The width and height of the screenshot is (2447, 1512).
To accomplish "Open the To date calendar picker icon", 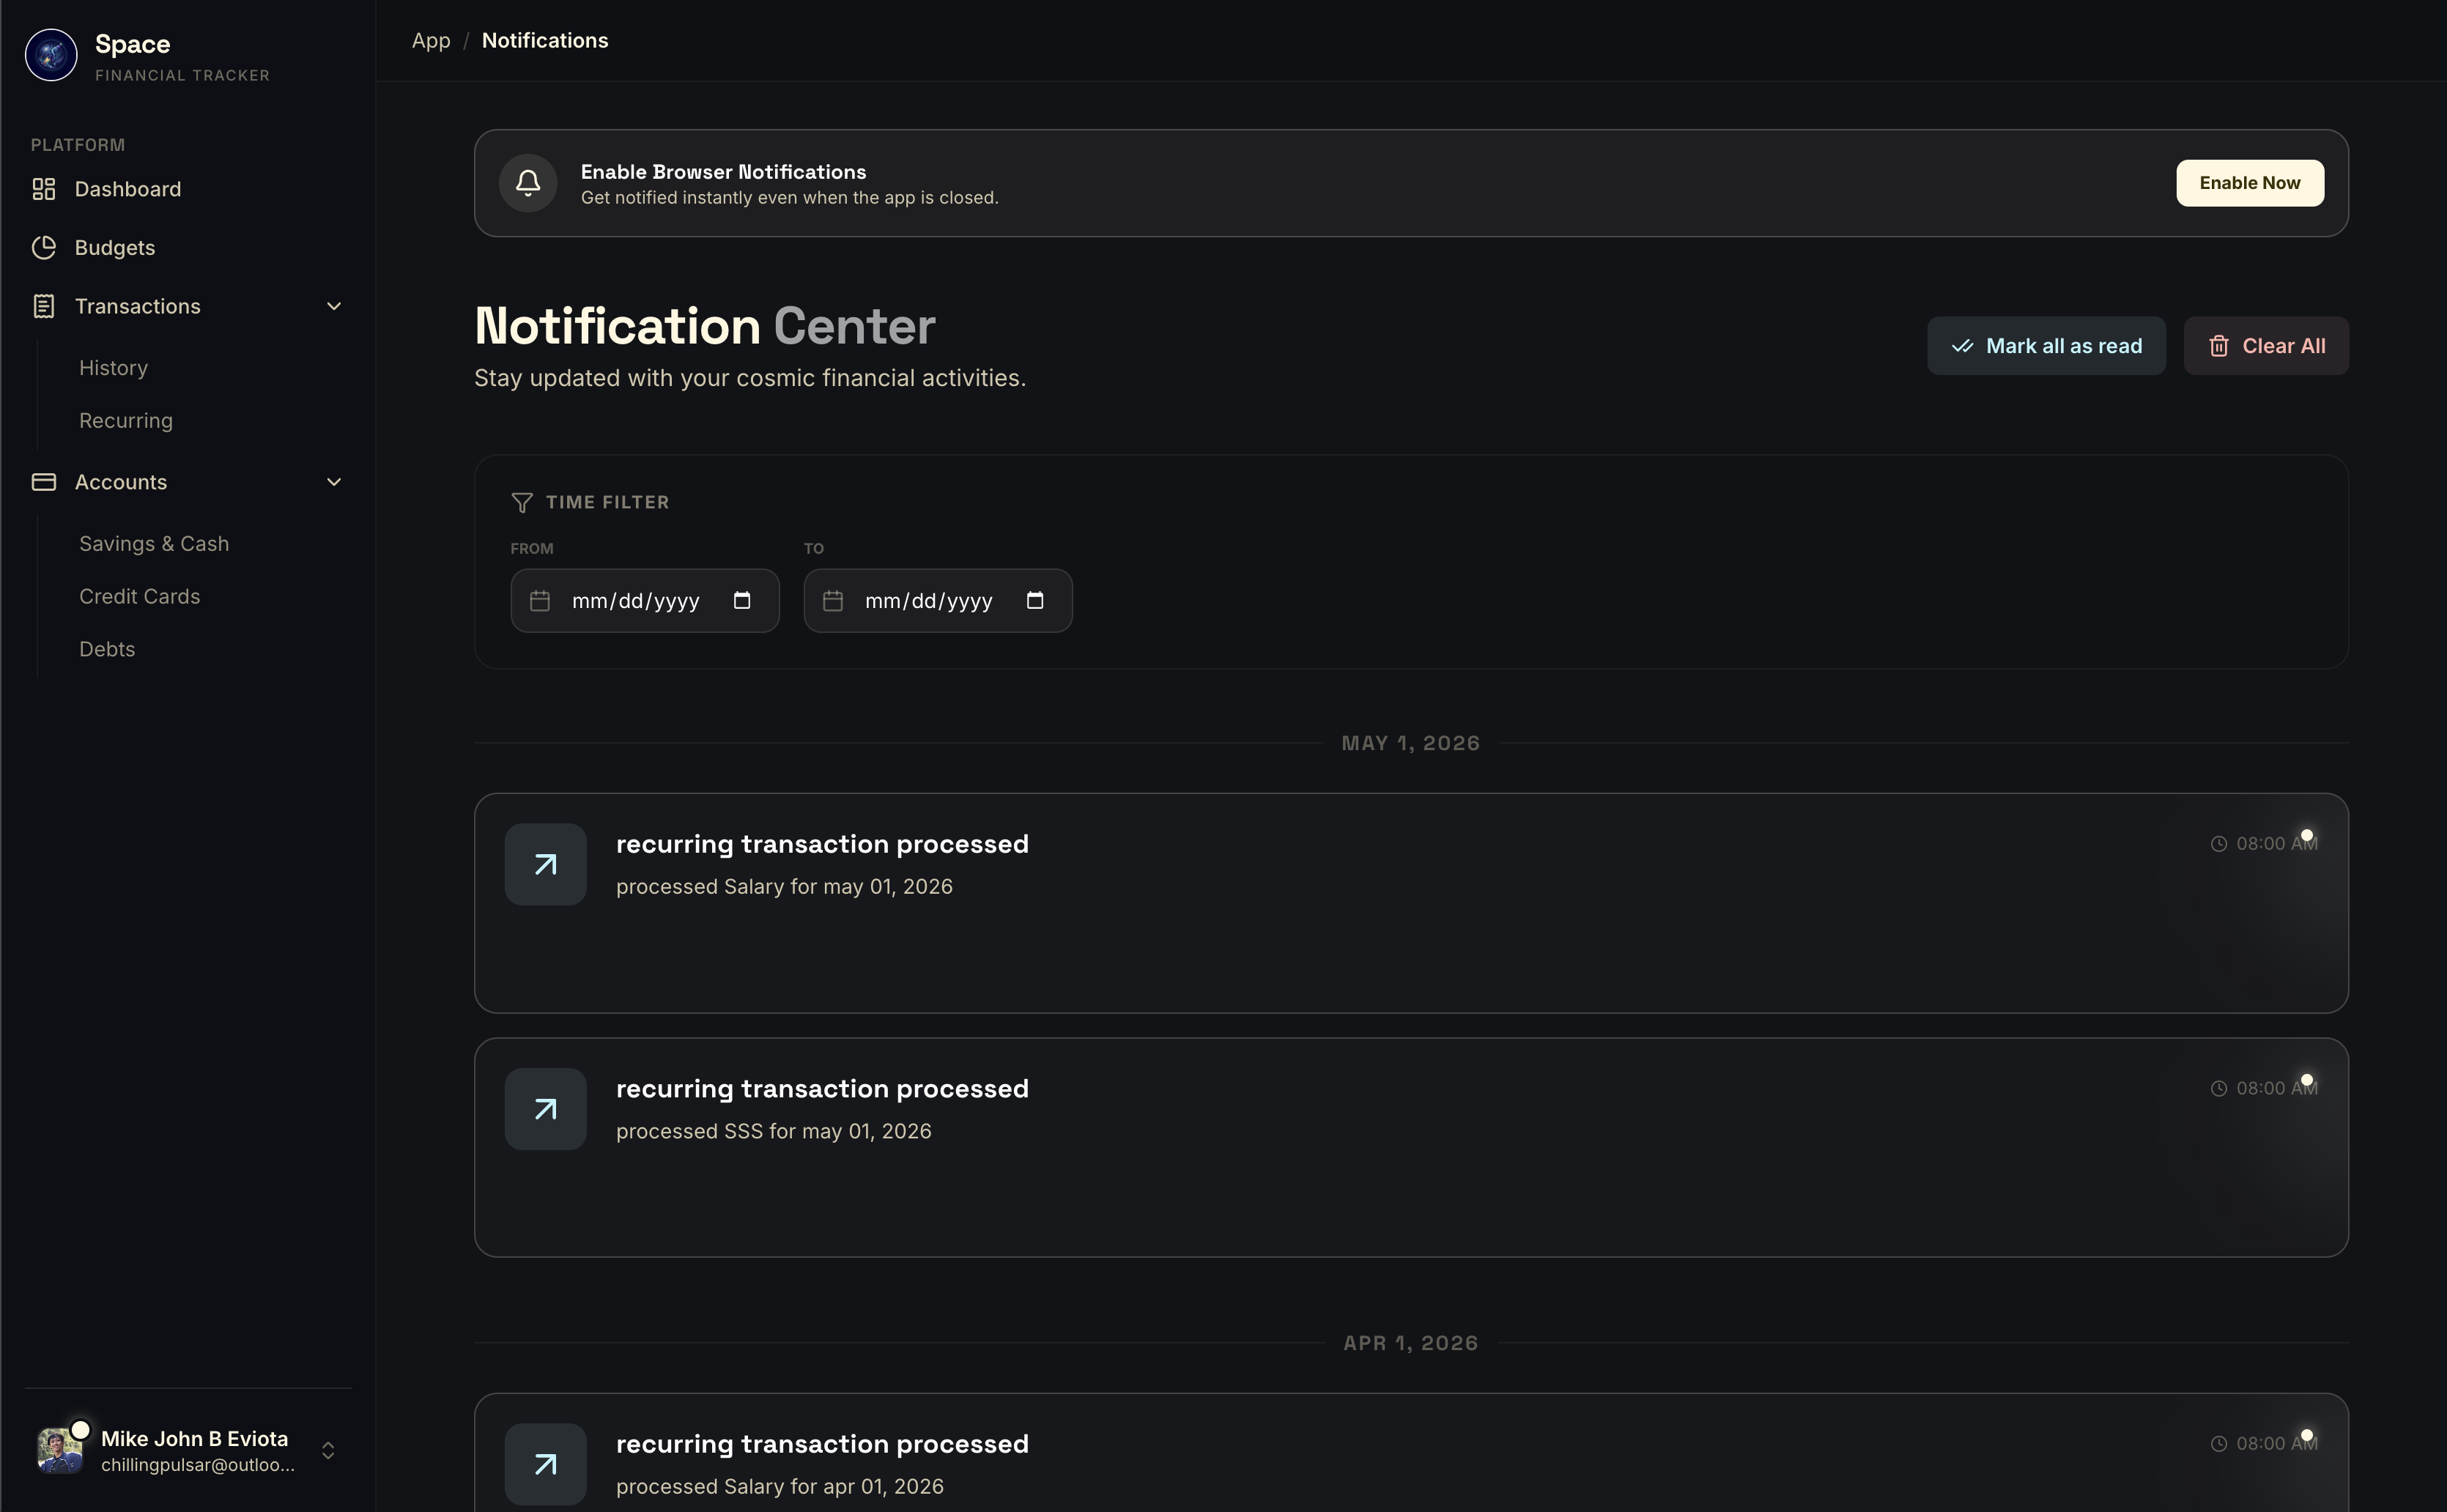I will (x=1035, y=601).
